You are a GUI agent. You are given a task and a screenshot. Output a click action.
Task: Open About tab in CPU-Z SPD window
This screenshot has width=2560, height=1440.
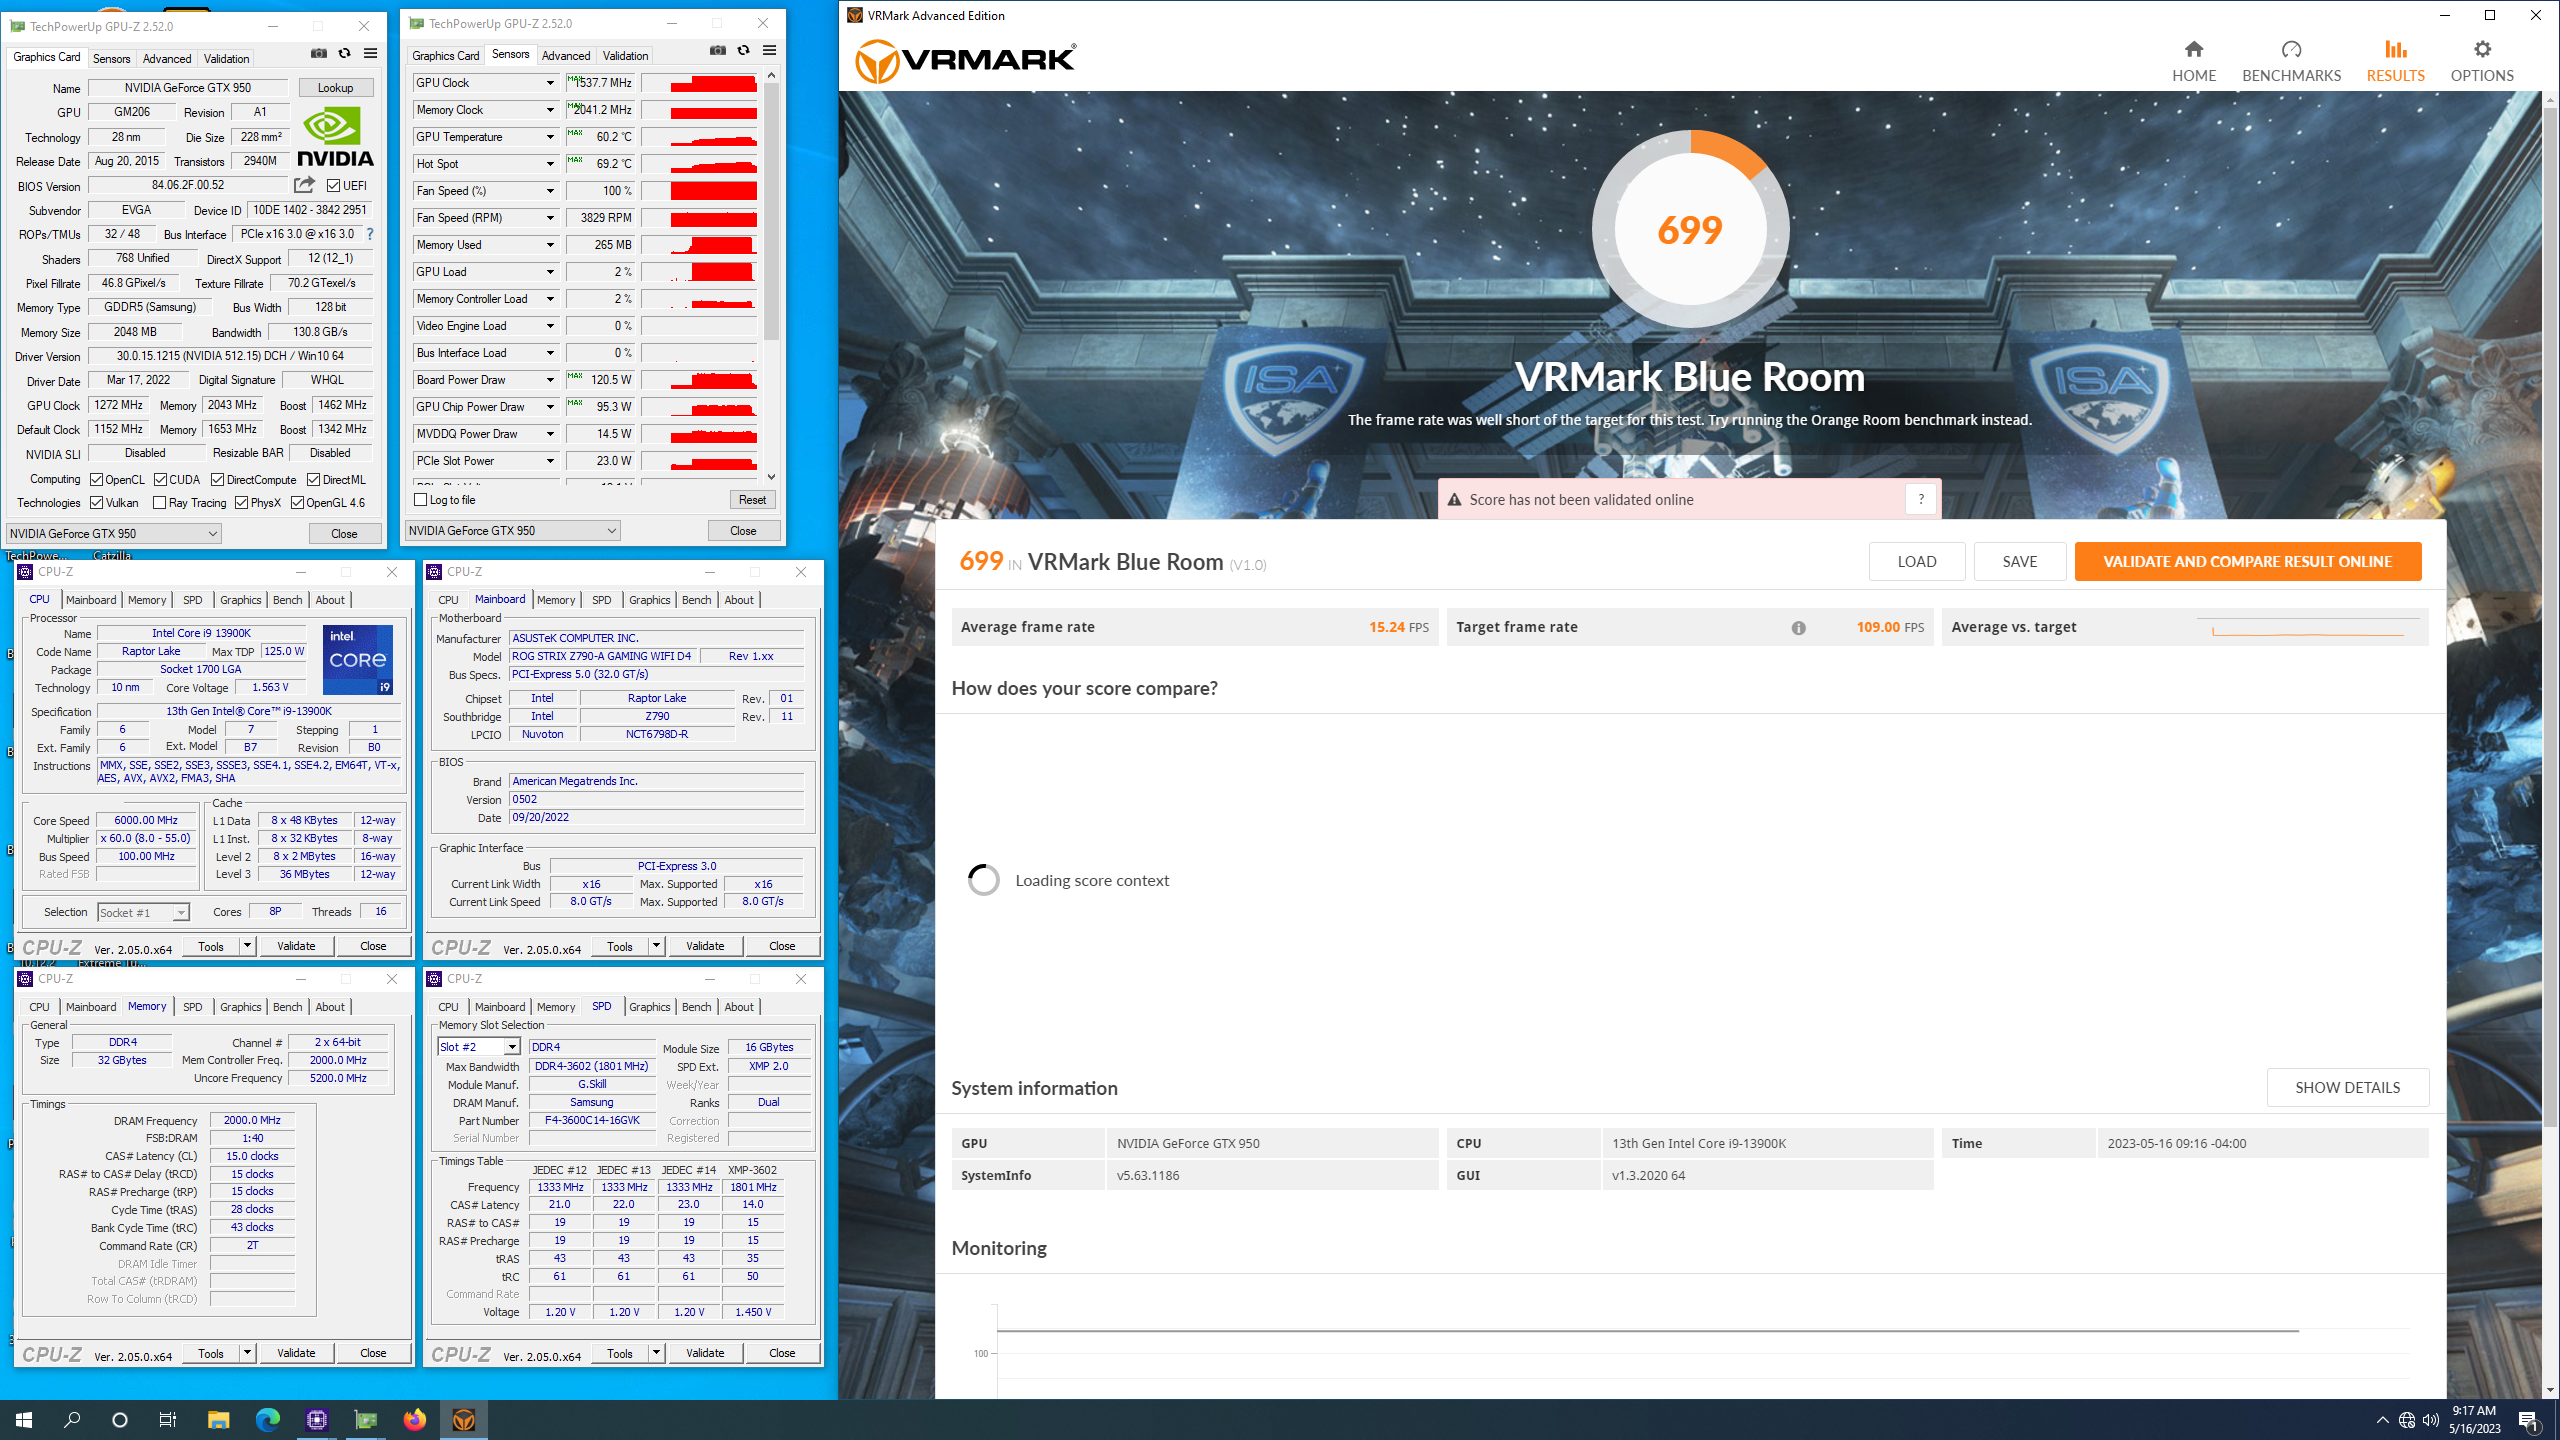click(739, 1007)
